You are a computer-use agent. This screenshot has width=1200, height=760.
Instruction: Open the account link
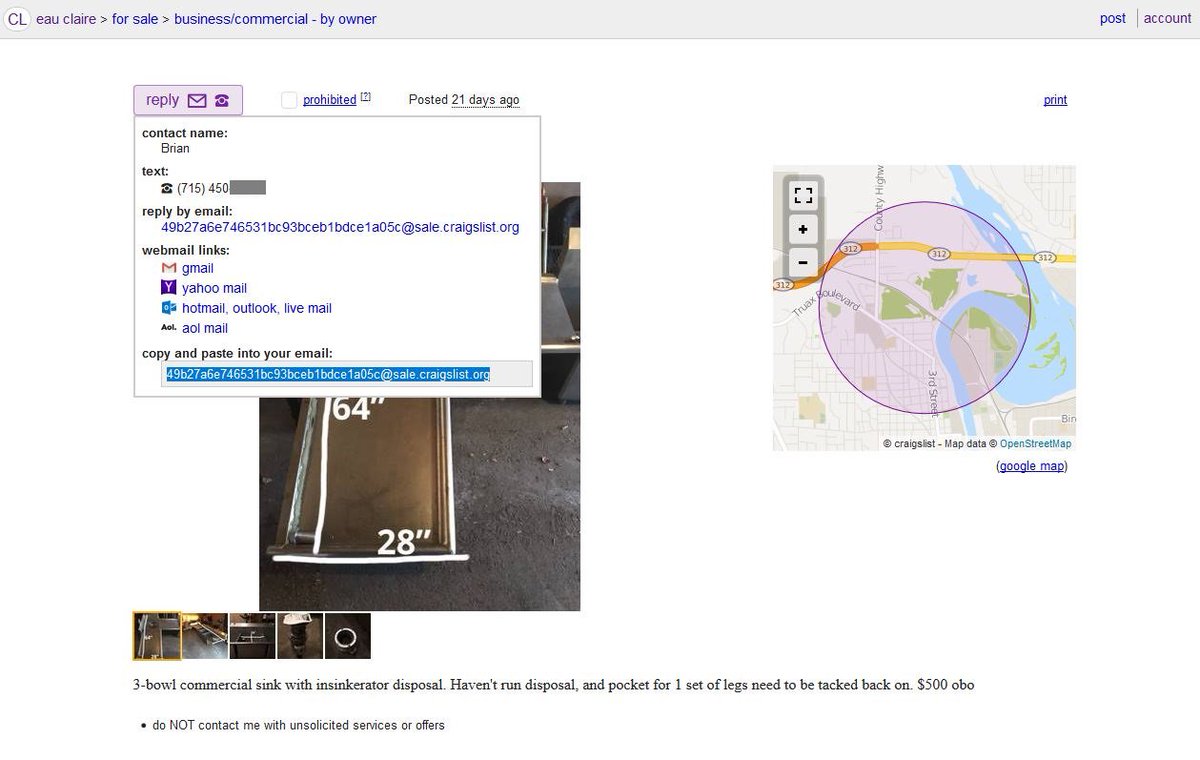click(1168, 18)
